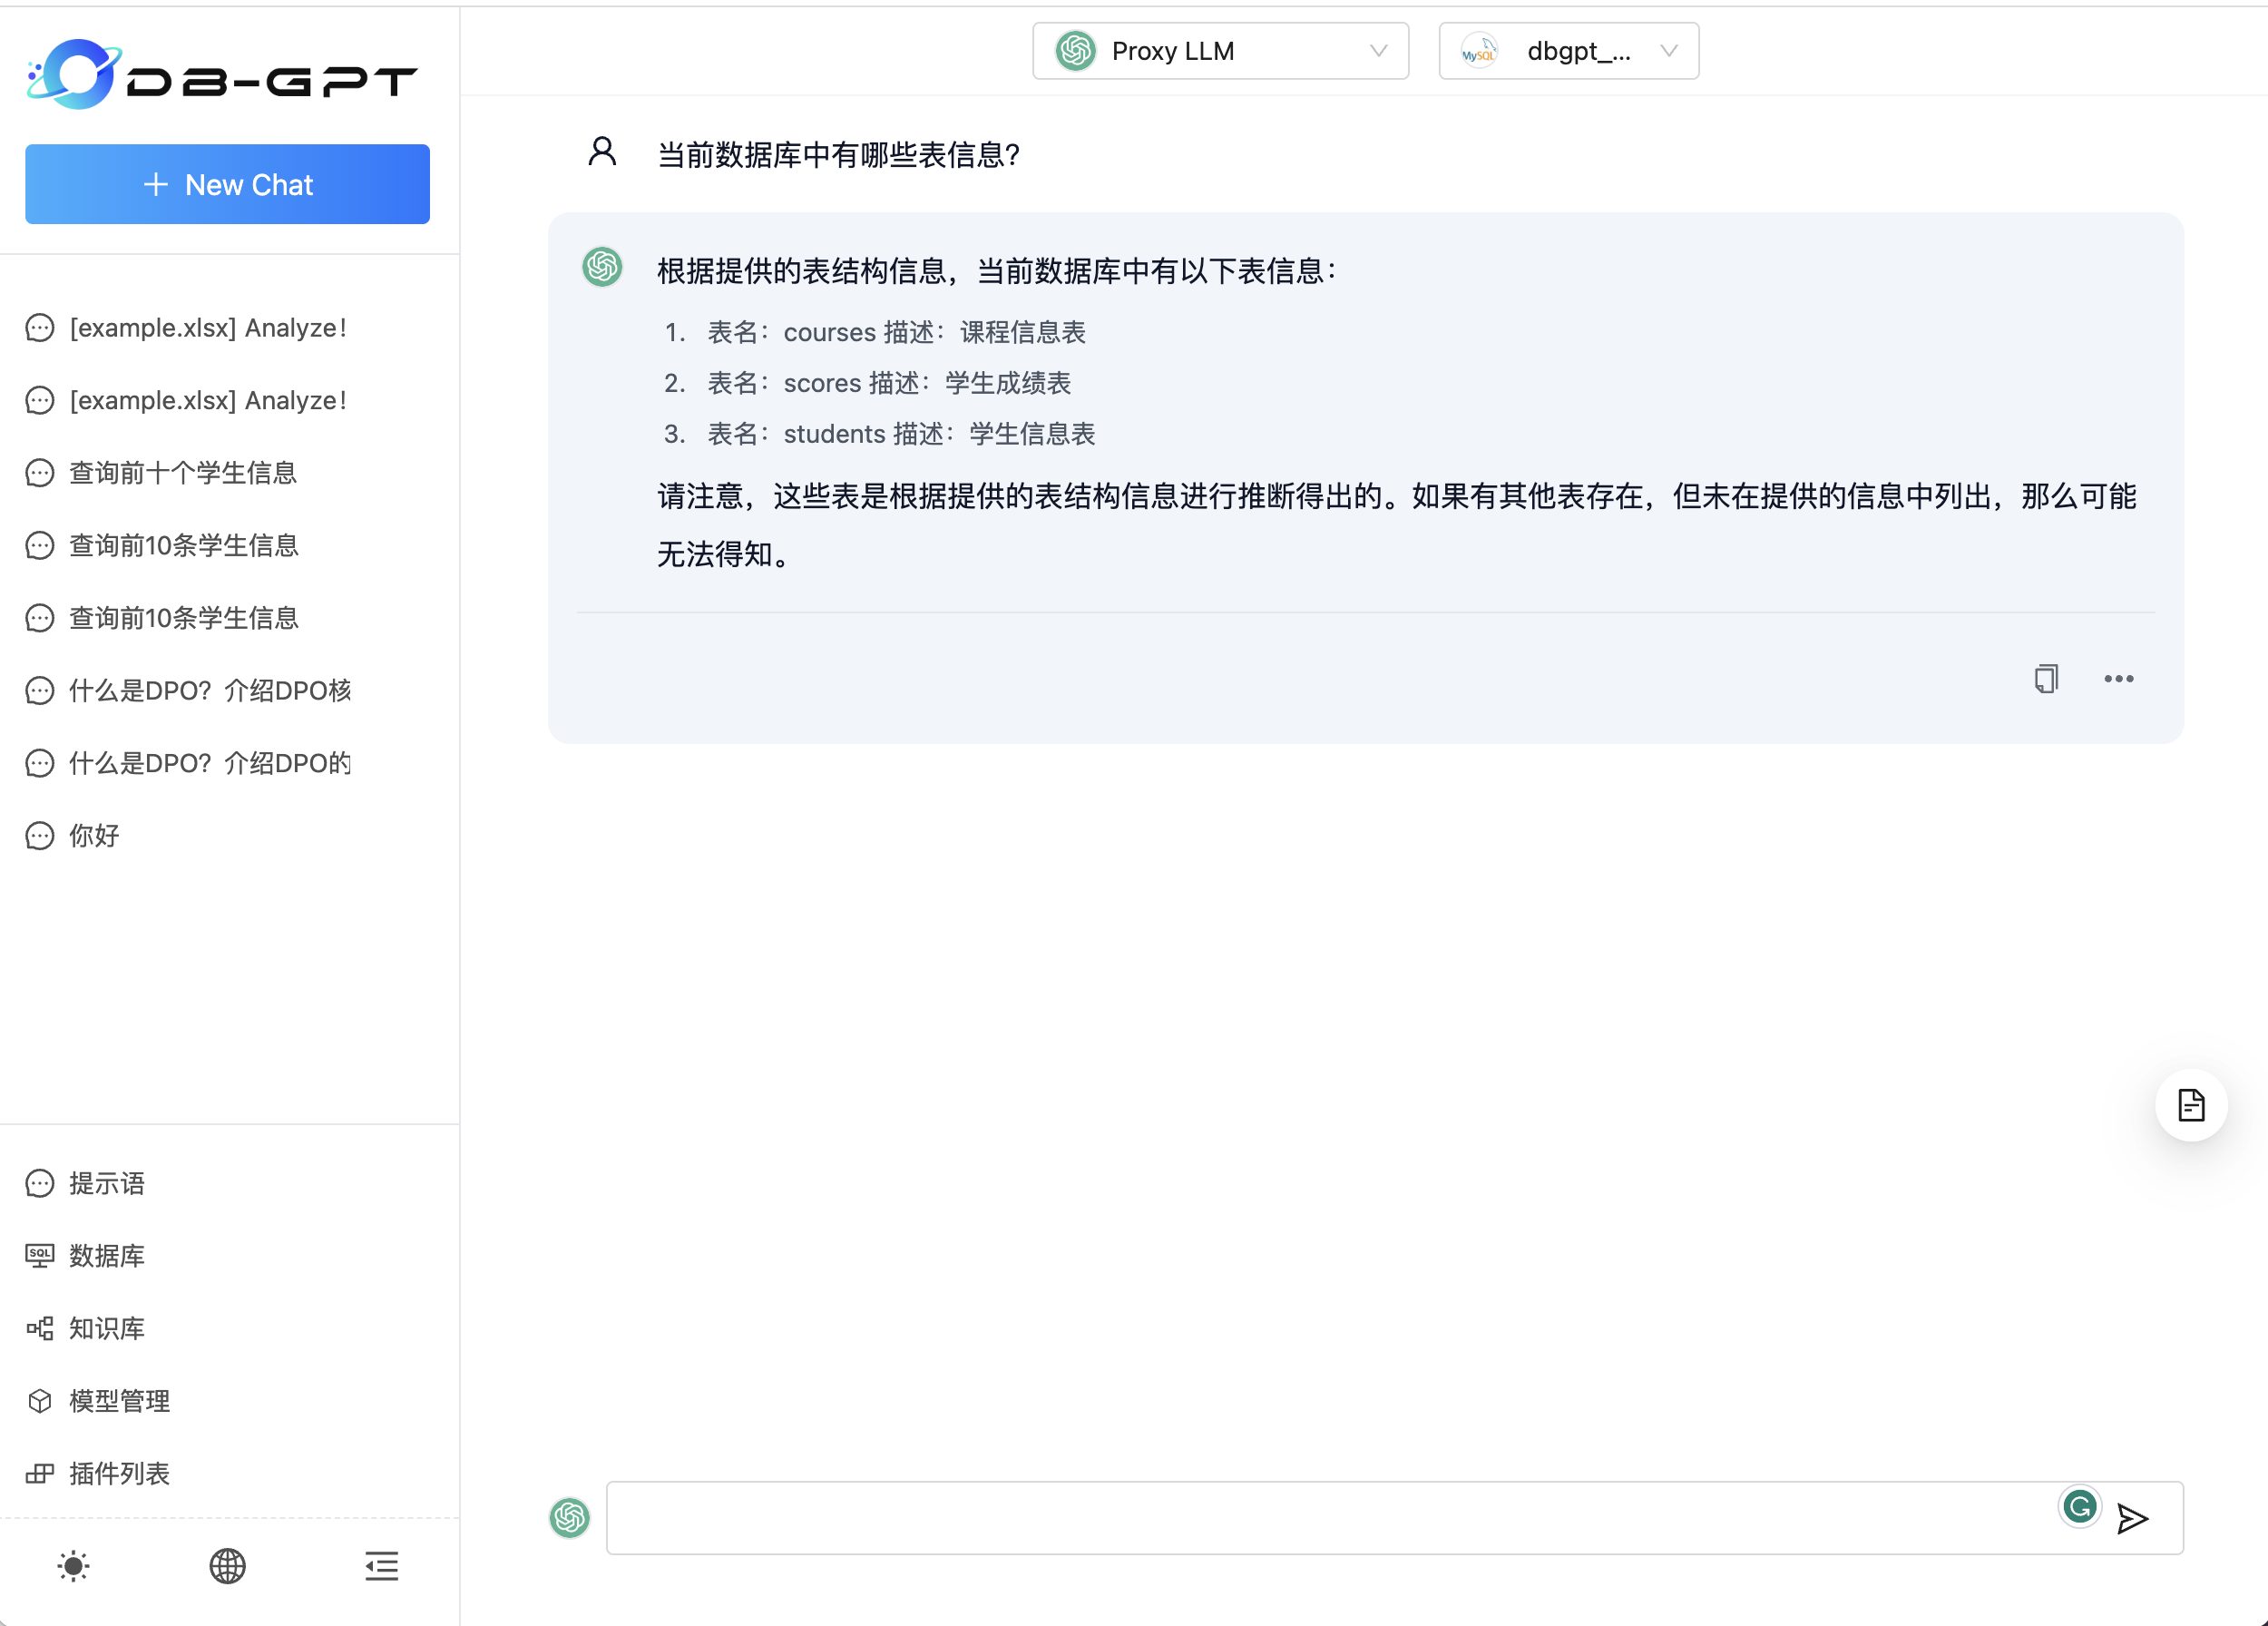Click the floating document icon button

pos(2190,1105)
